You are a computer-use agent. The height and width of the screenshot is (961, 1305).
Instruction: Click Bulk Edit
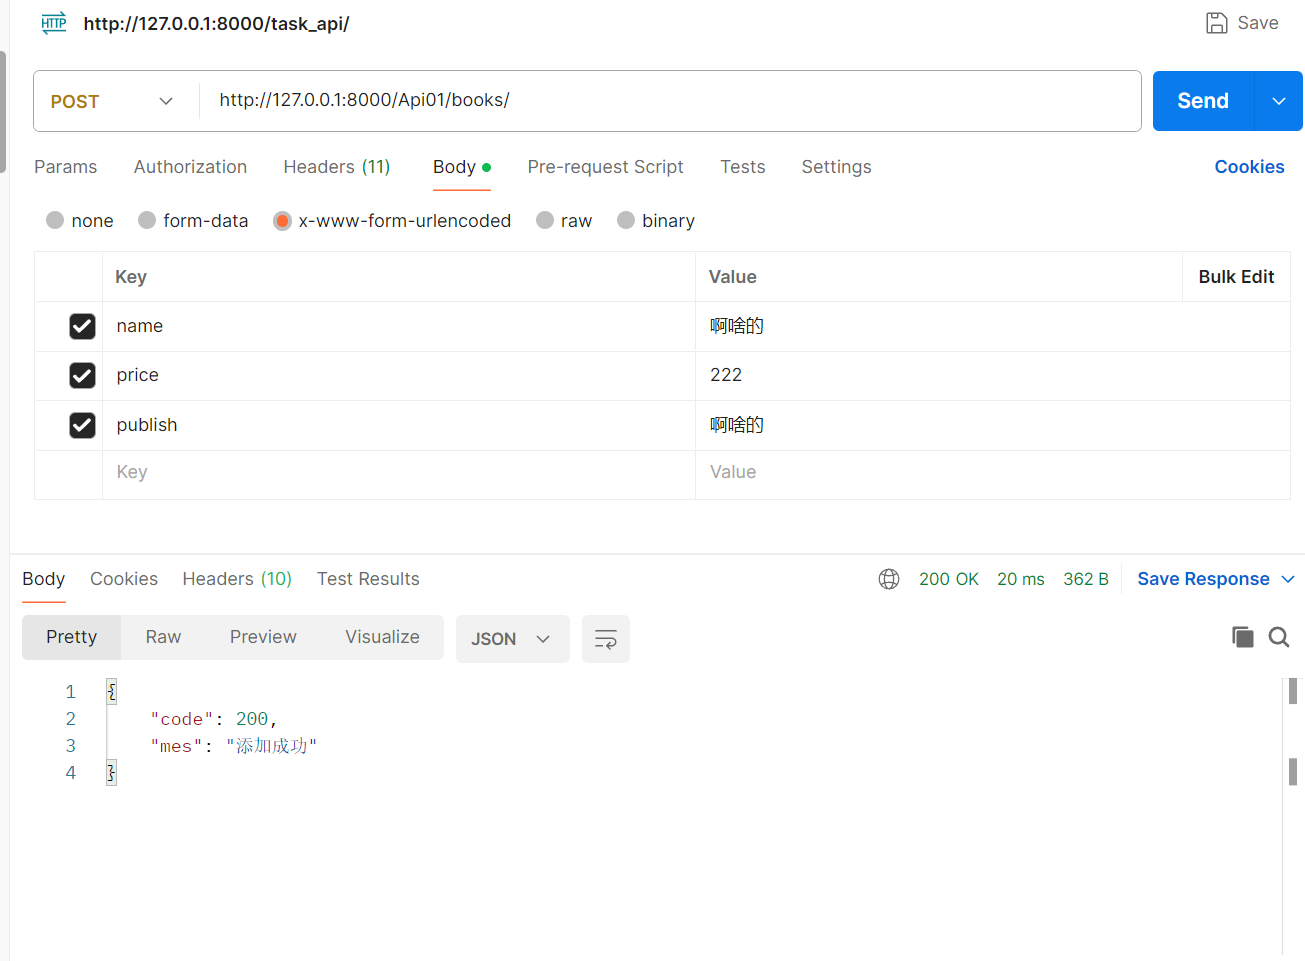click(x=1236, y=277)
